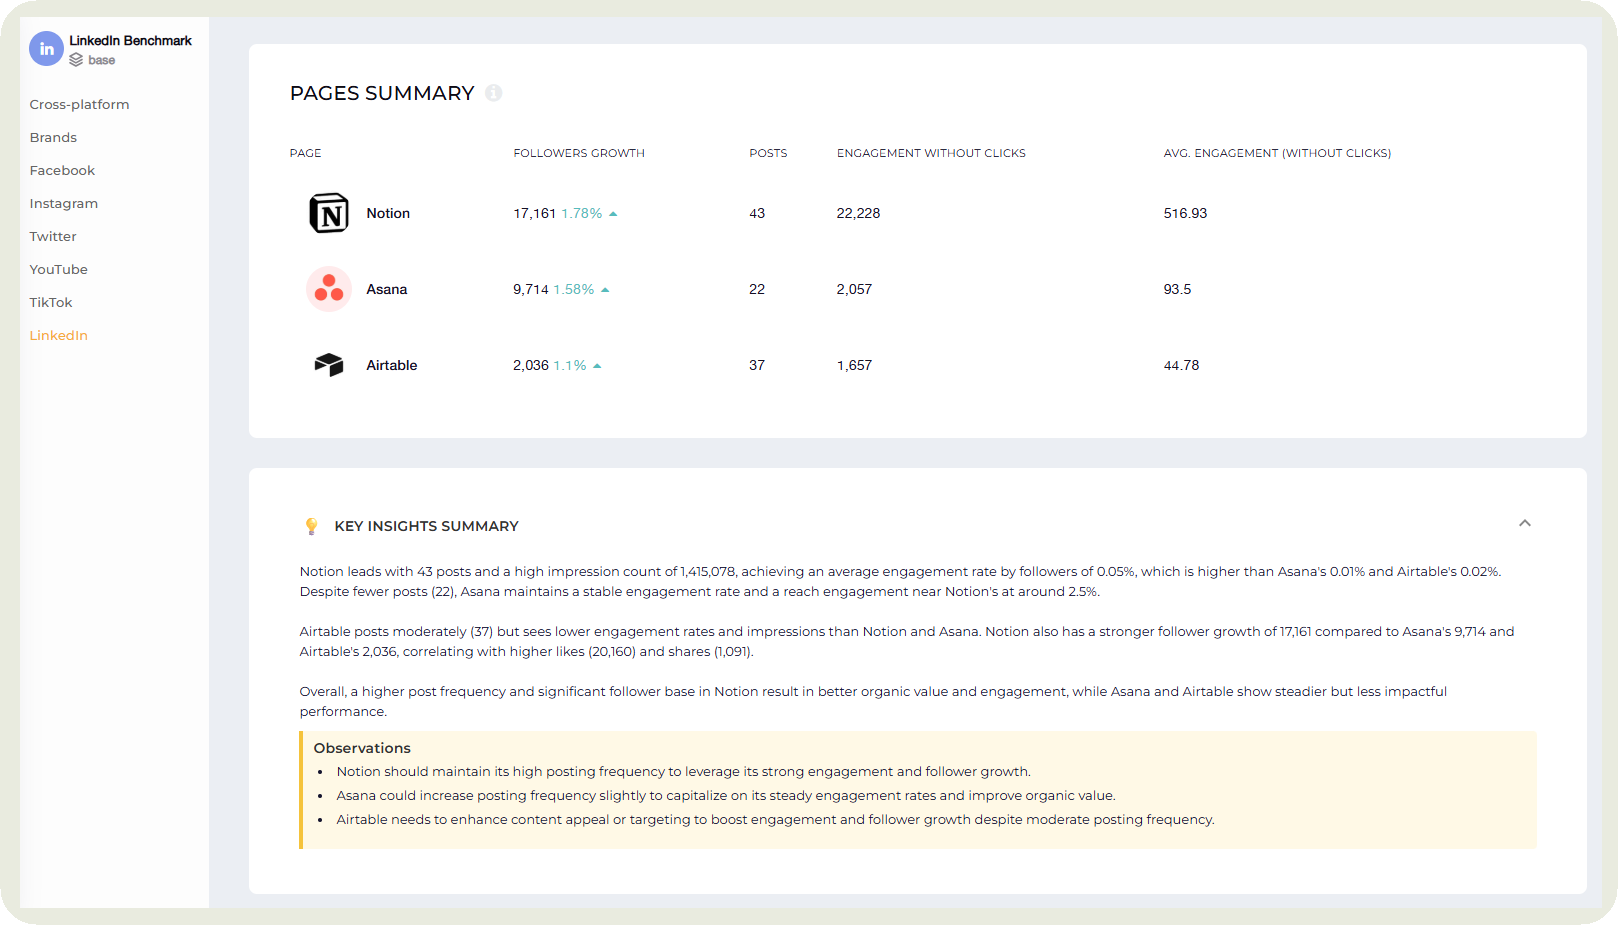Open the Instagram section in the sidebar

(x=63, y=203)
